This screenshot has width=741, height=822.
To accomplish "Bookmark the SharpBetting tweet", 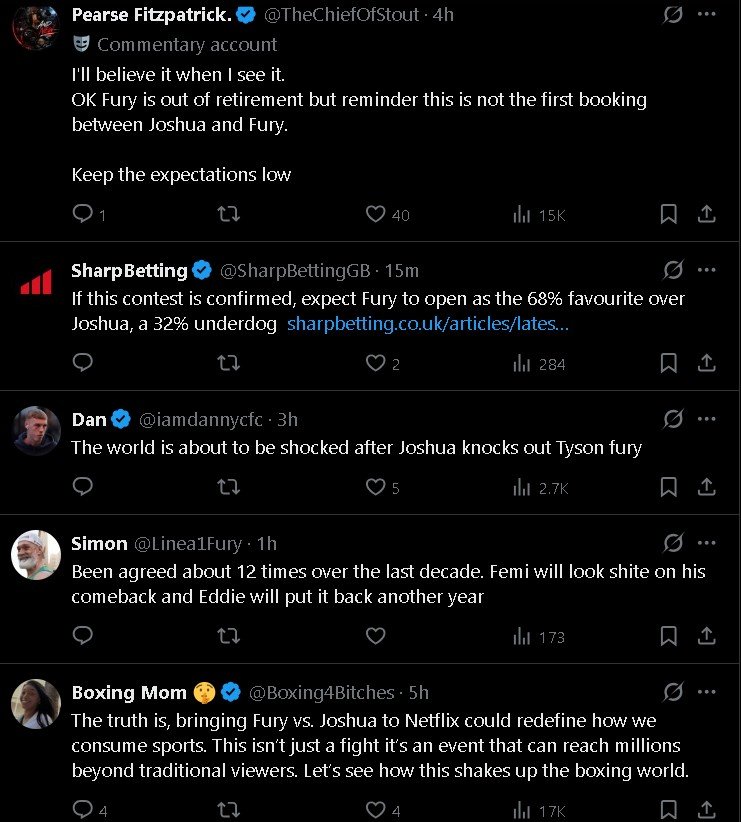I will (669, 363).
